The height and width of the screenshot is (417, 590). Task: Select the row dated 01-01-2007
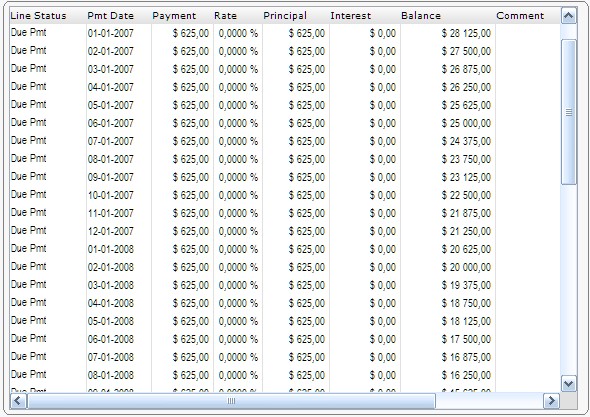tap(285, 33)
